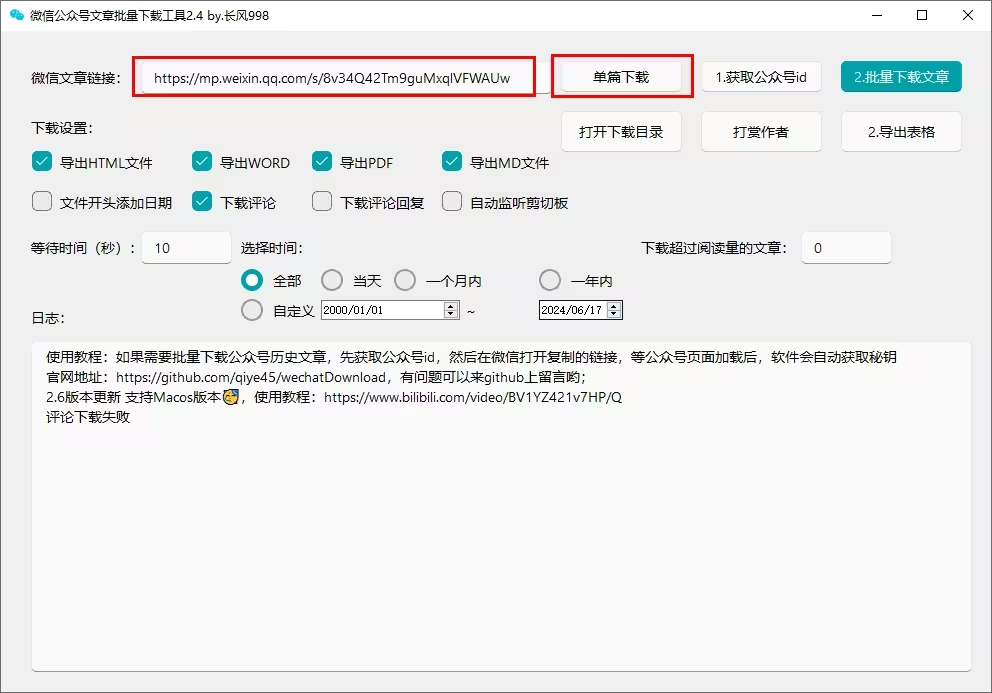992x693 pixels.
Task: Click the bilibili.com video tutorial URL text
Action: click(473, 397)
